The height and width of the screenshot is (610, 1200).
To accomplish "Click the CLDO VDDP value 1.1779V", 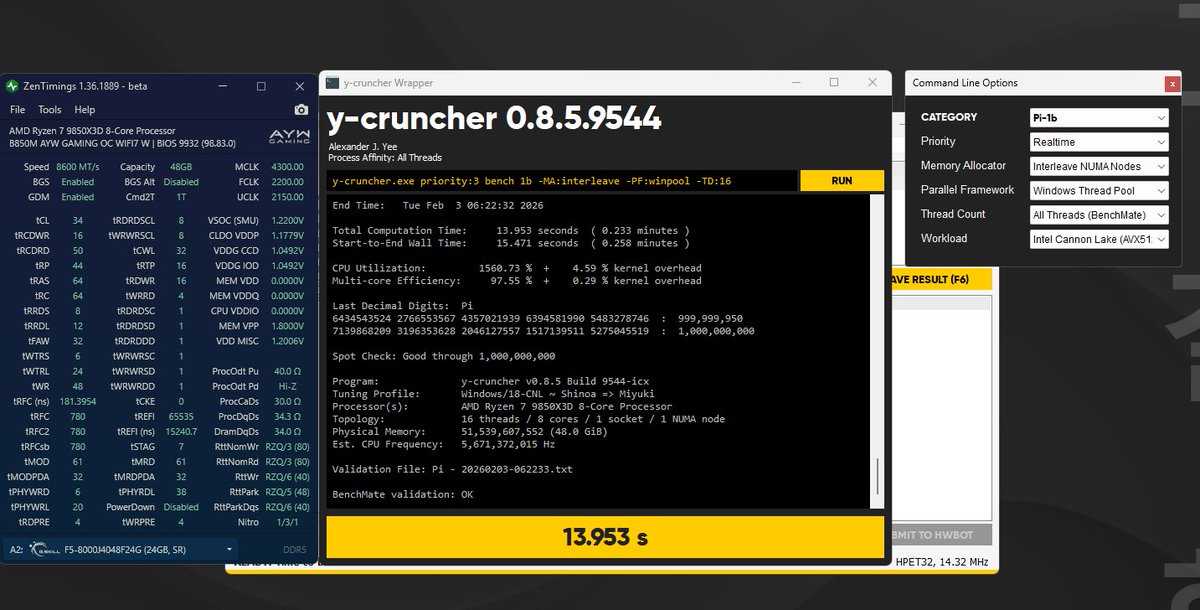I will tap(289, 235).
